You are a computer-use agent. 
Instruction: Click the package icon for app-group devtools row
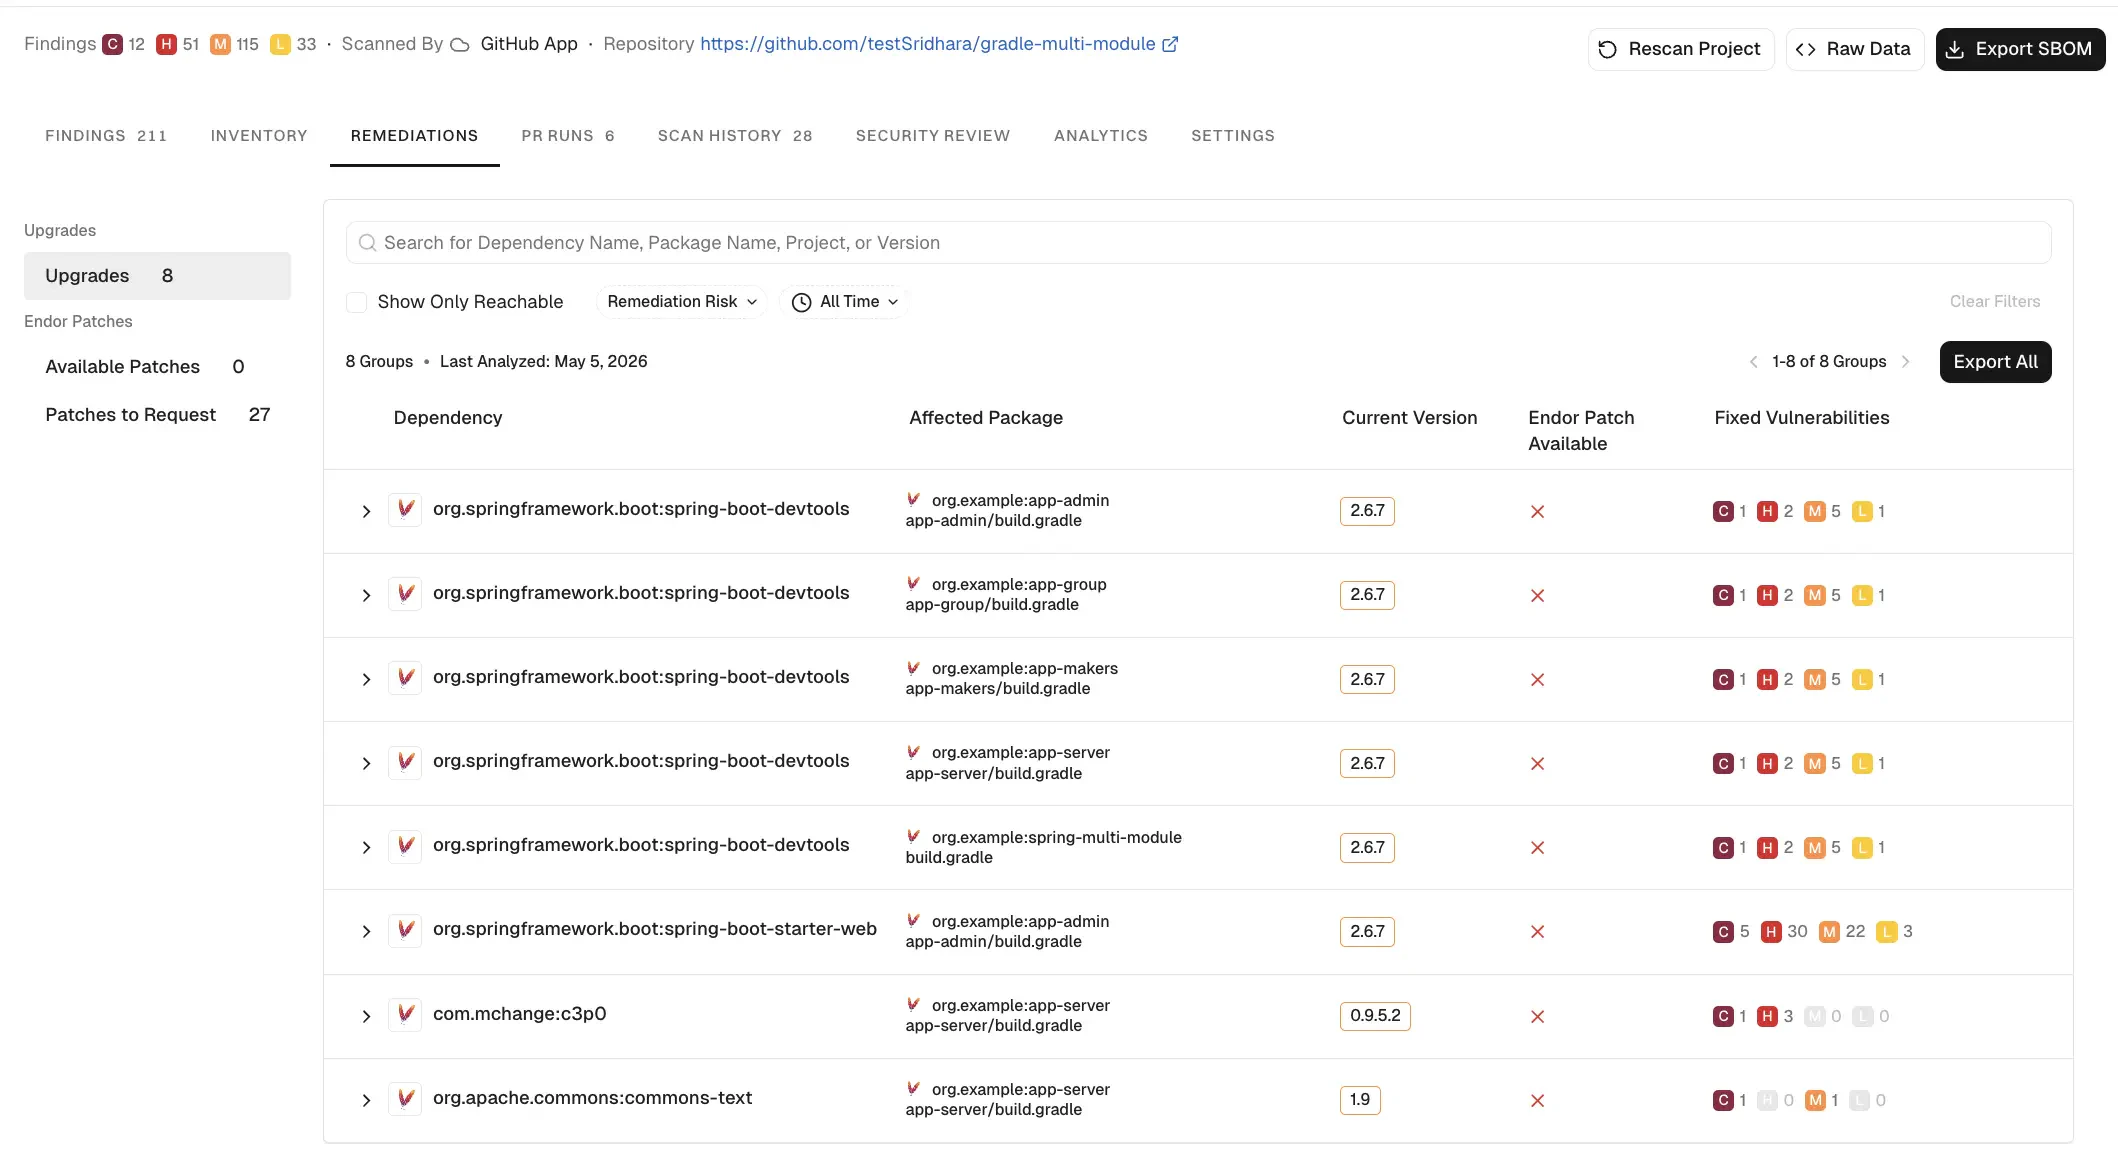click(405, 594)
